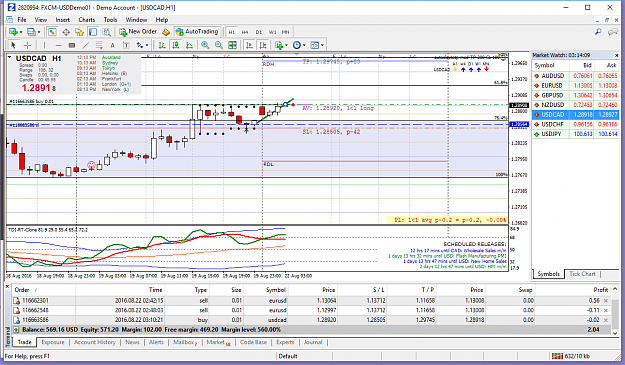This screenshot has height=365, width=625.
Task: Select the vertical line drawing tool
Action: [x=44, y=45]
